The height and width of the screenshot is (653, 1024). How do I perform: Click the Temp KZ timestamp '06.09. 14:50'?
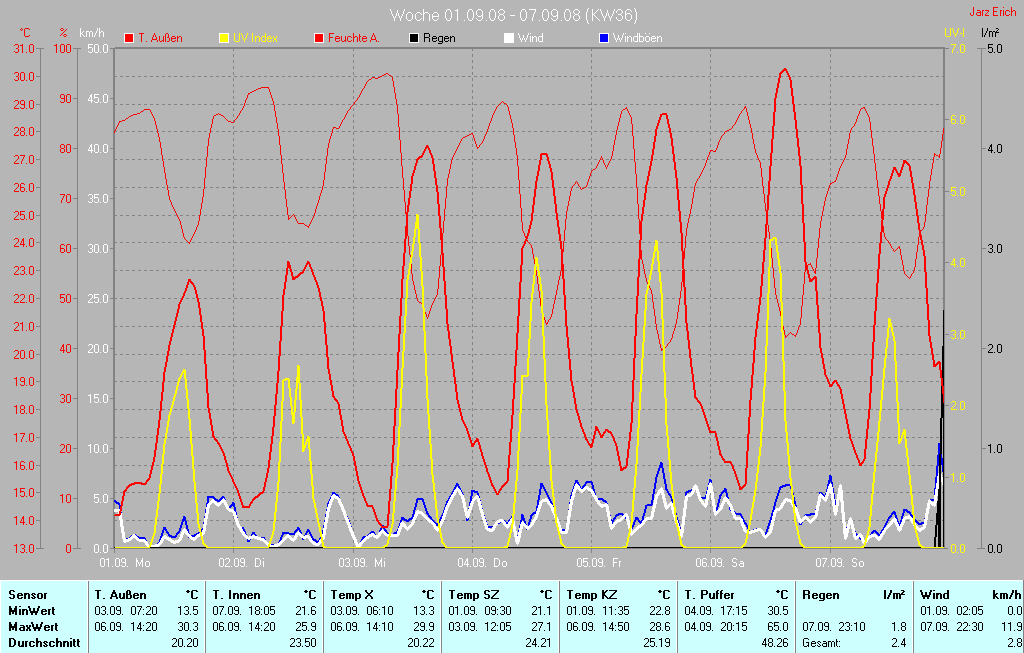[x=598, y=626]
